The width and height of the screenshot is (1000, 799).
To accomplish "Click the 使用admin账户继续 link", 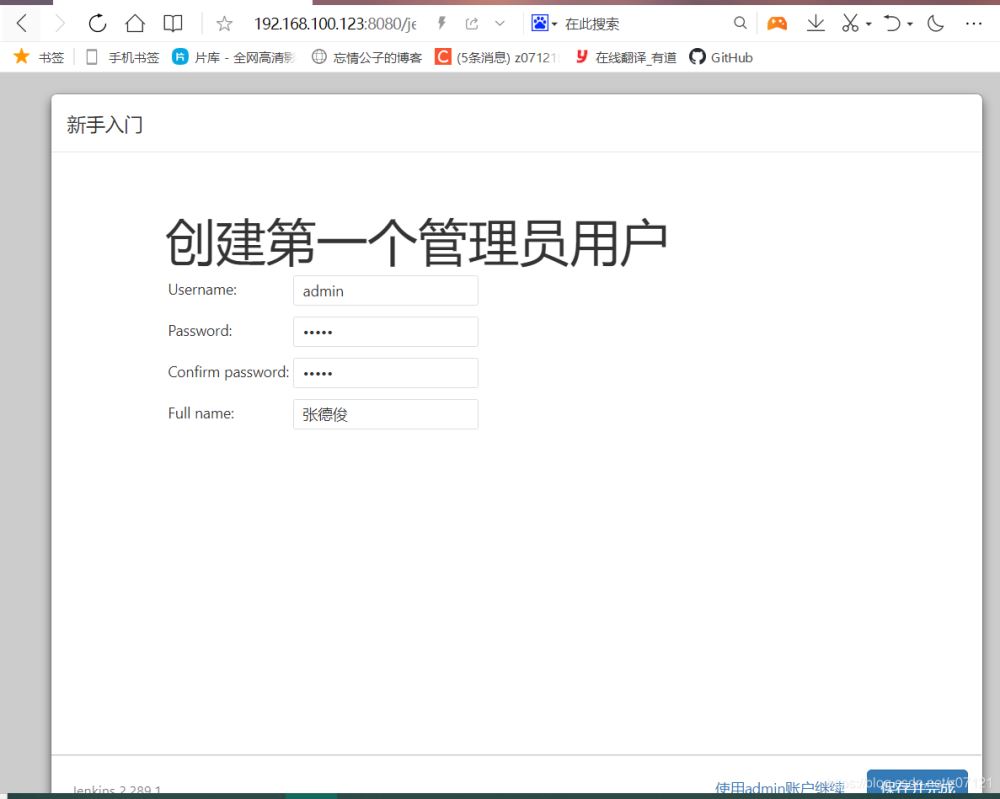I will point(780,788).
